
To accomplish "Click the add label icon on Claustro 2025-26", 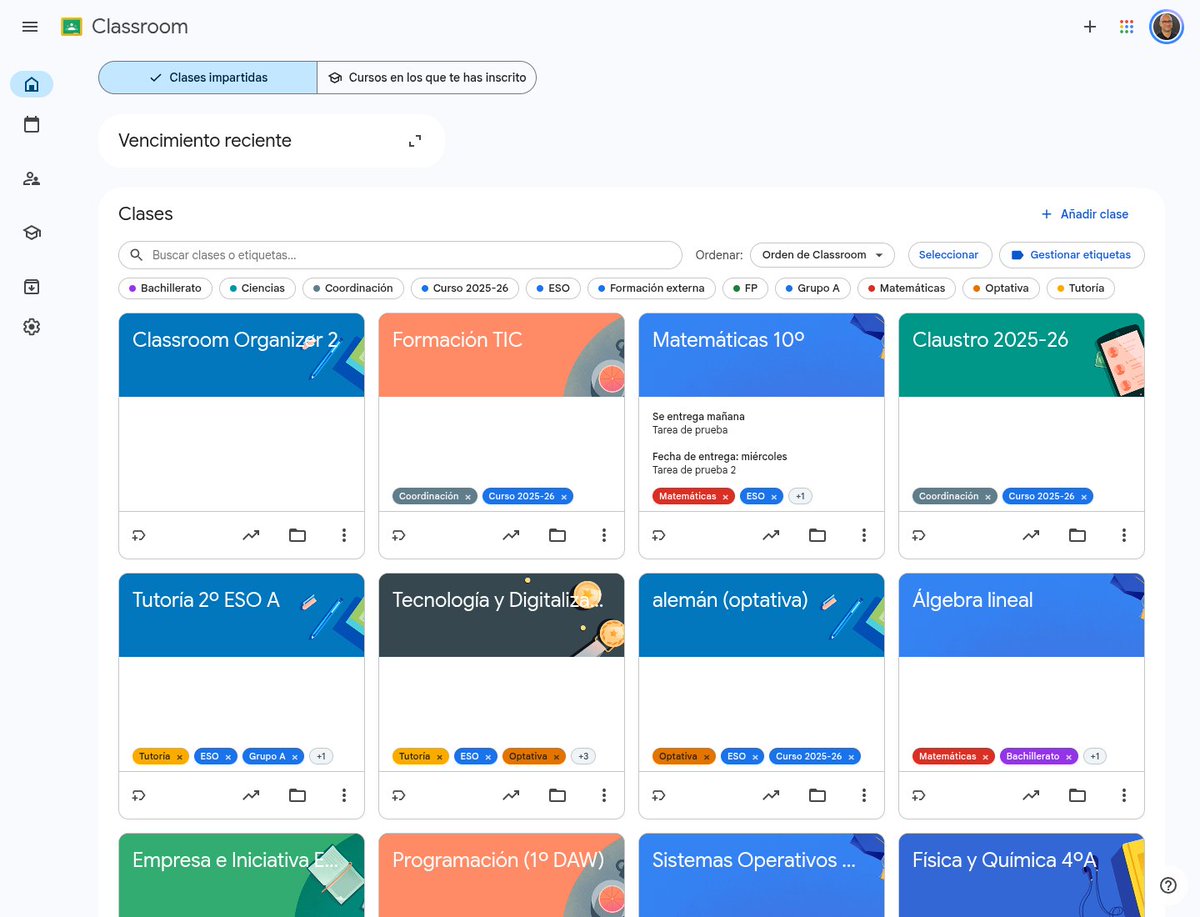I will 918,535.
